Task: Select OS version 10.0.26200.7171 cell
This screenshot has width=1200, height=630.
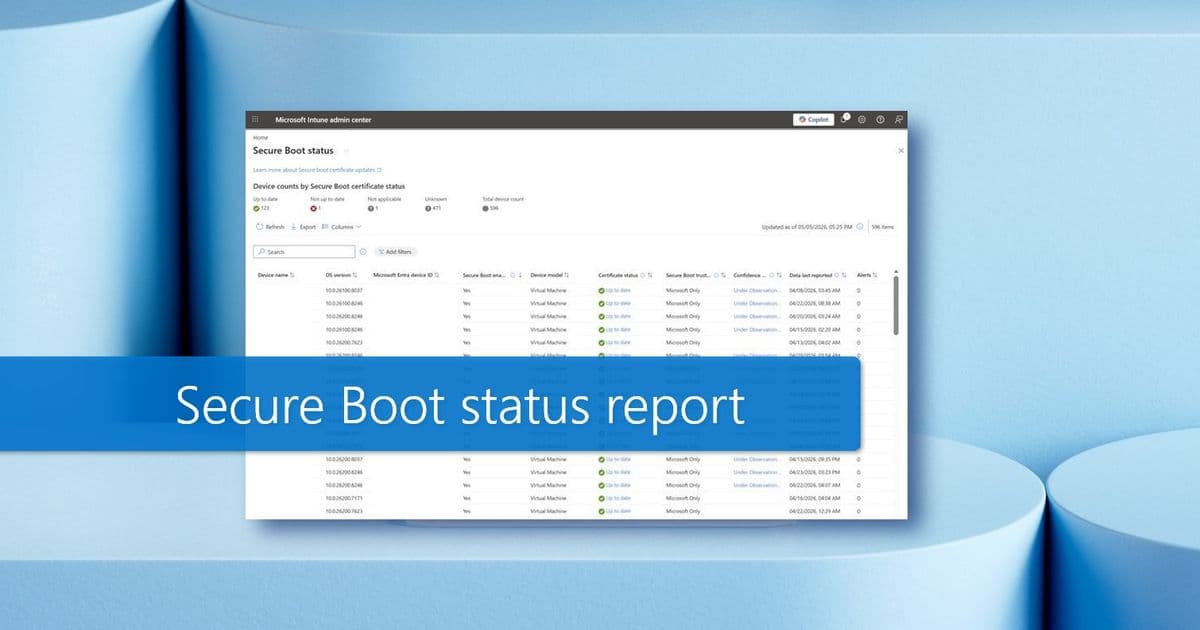Action: click(x=344, y=498)
